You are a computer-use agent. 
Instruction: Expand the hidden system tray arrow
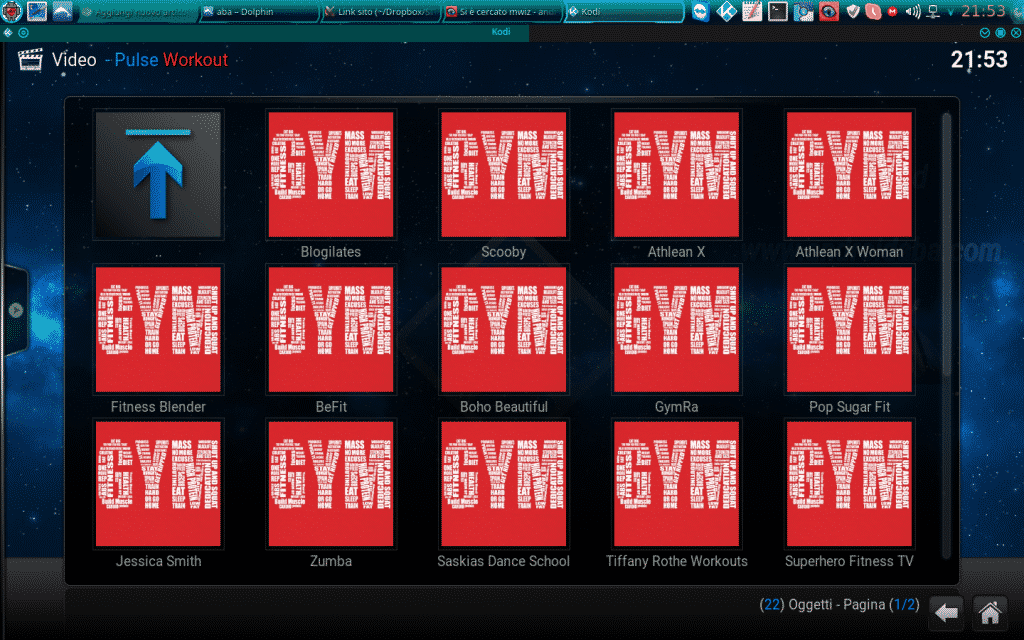950,12
